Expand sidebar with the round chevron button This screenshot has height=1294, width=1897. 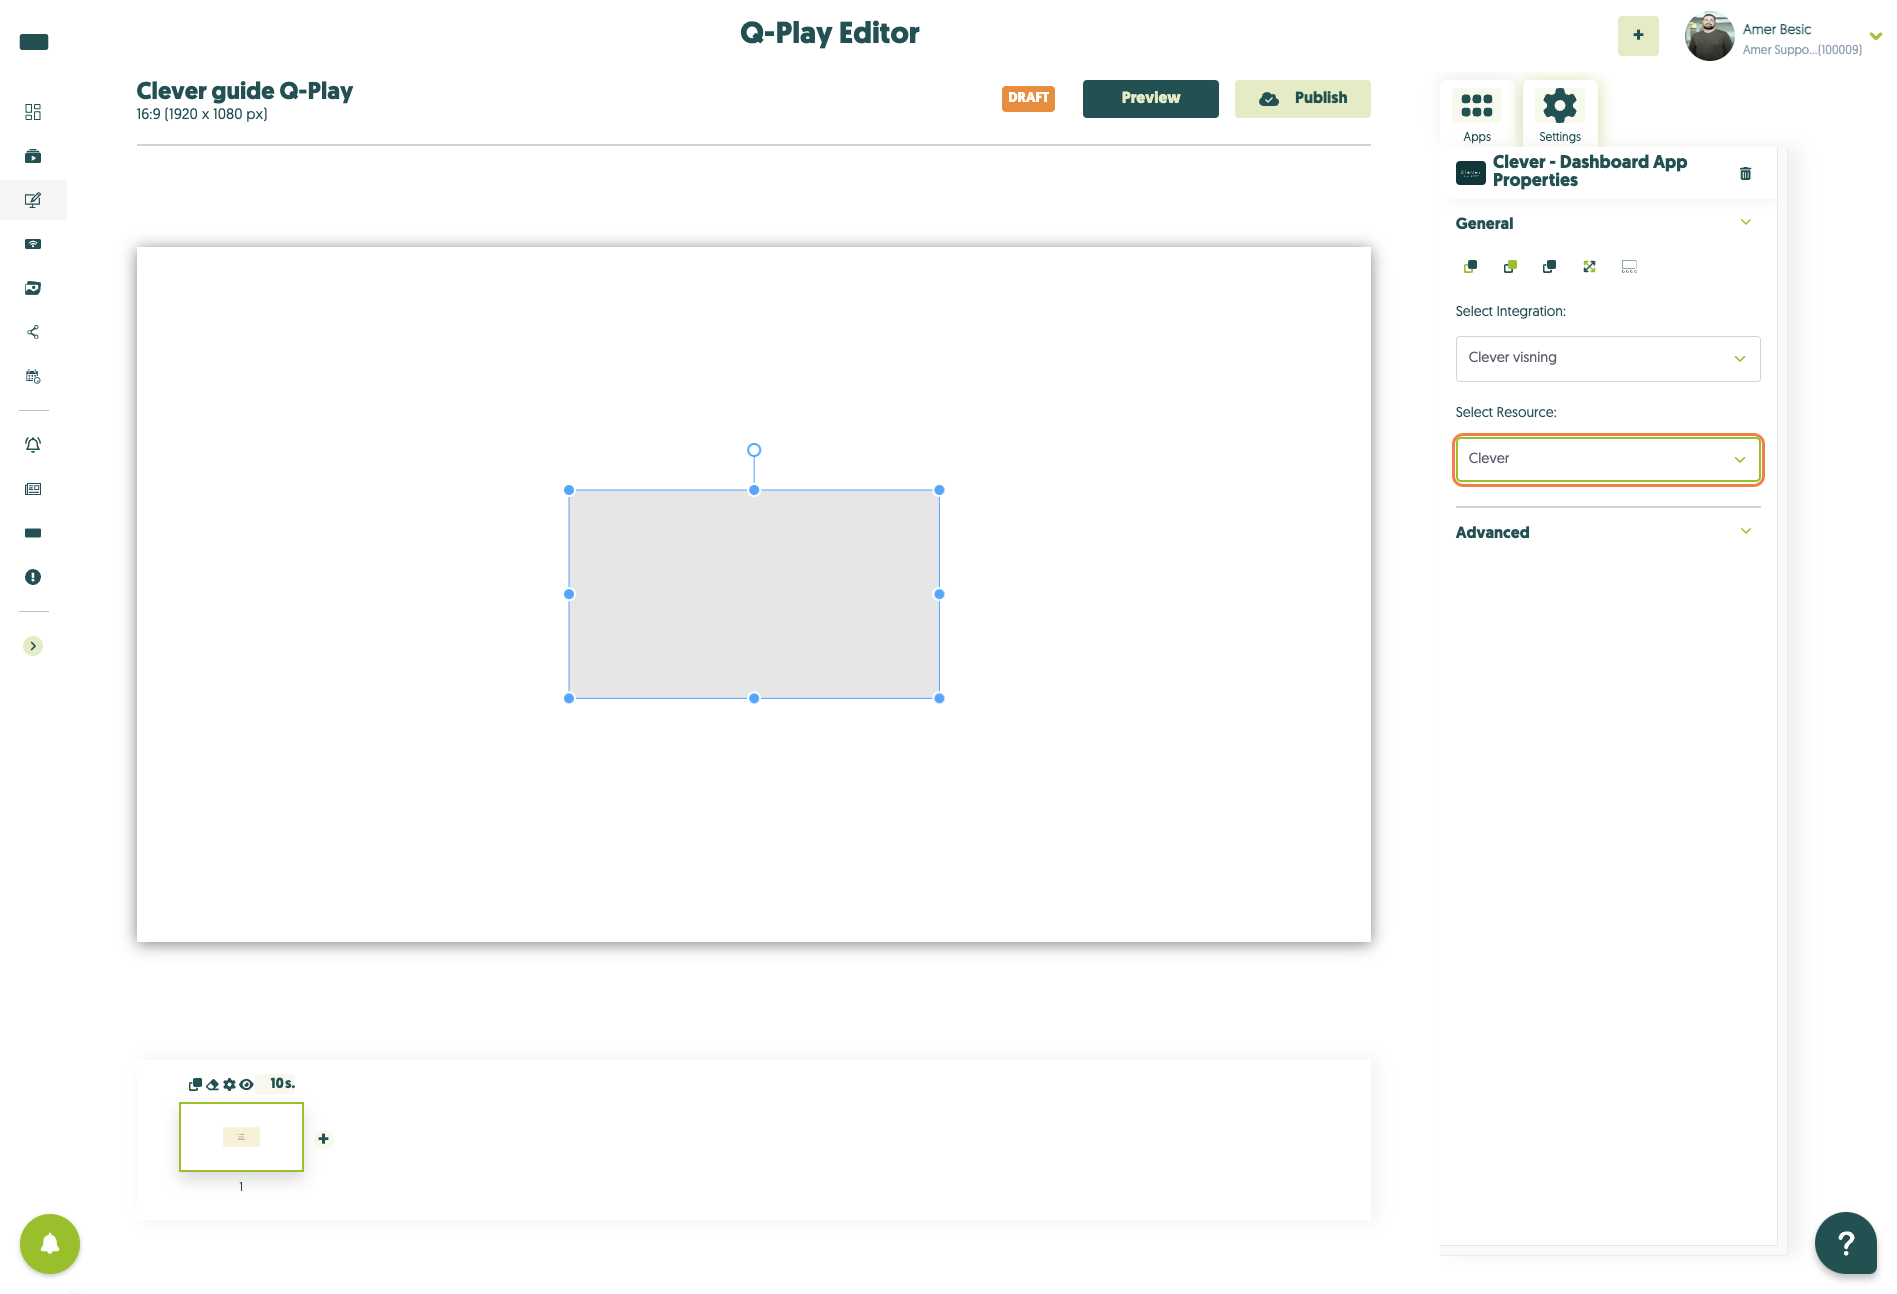(x=33, y=646)
